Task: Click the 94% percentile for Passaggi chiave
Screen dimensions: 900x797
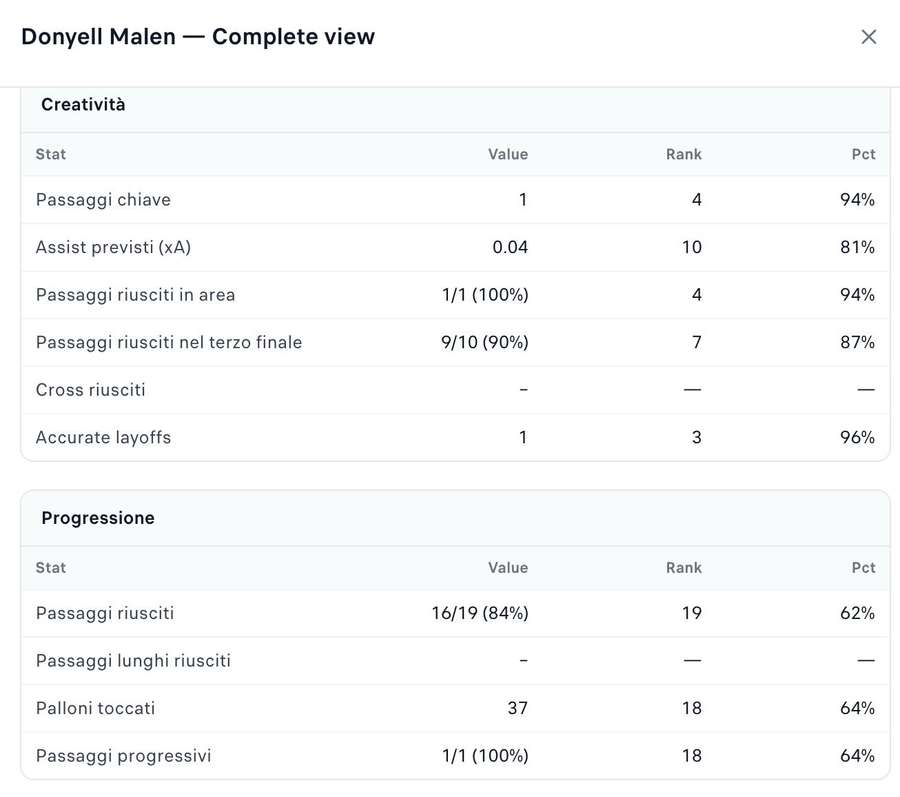Action: pos(858,200)
